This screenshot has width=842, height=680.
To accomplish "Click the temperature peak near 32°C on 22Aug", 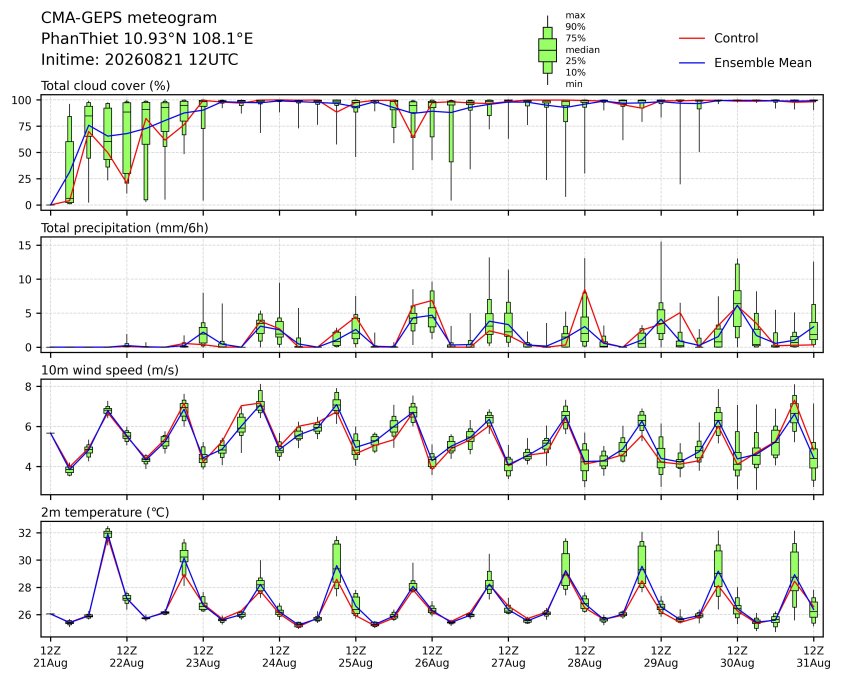I will tap(107, 533).
